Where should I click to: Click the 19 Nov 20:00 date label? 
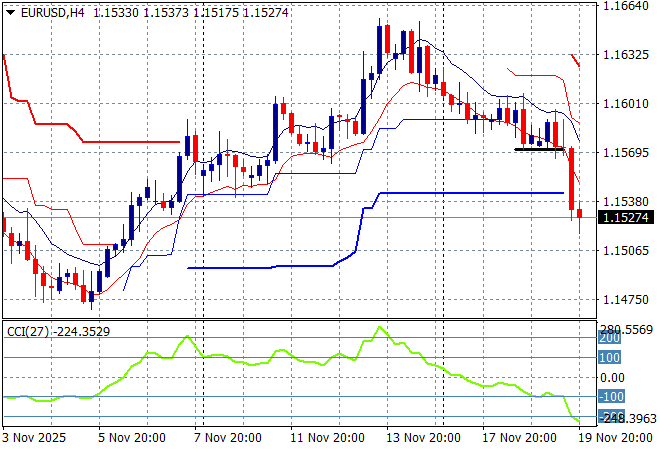click(619, 438)
